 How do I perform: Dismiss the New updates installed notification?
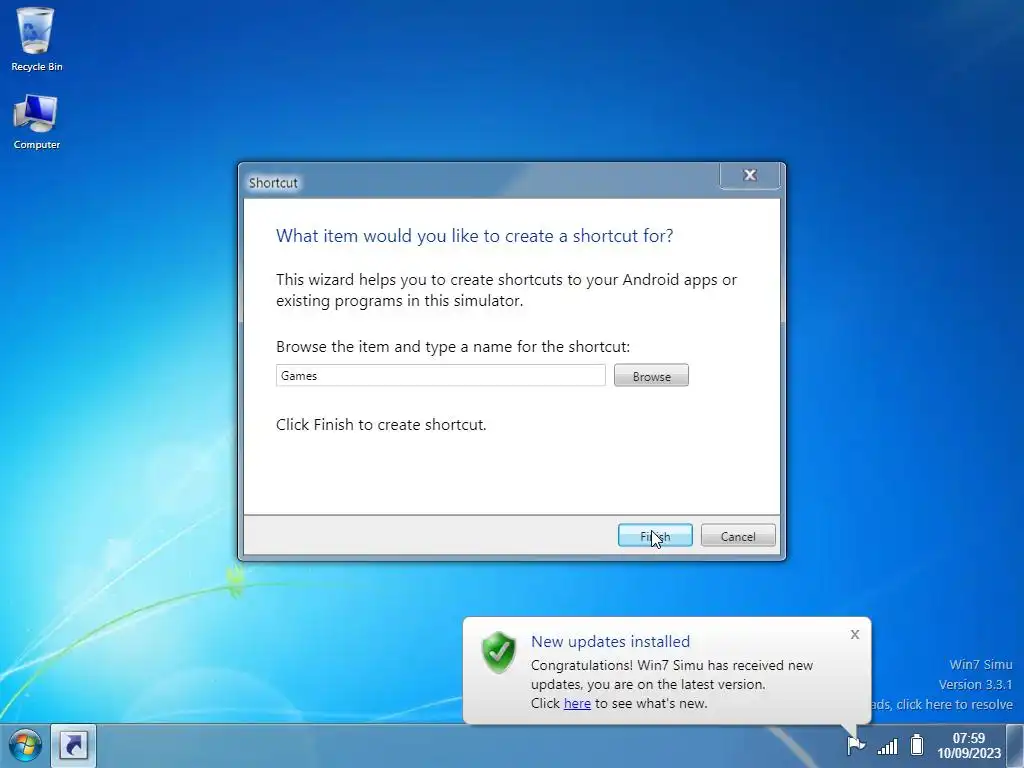click(855, 635)
